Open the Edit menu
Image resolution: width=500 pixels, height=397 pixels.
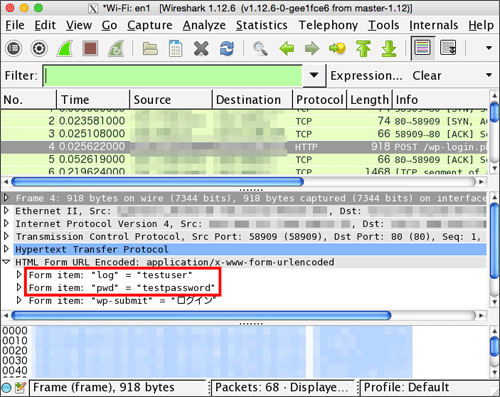point(45,25)
